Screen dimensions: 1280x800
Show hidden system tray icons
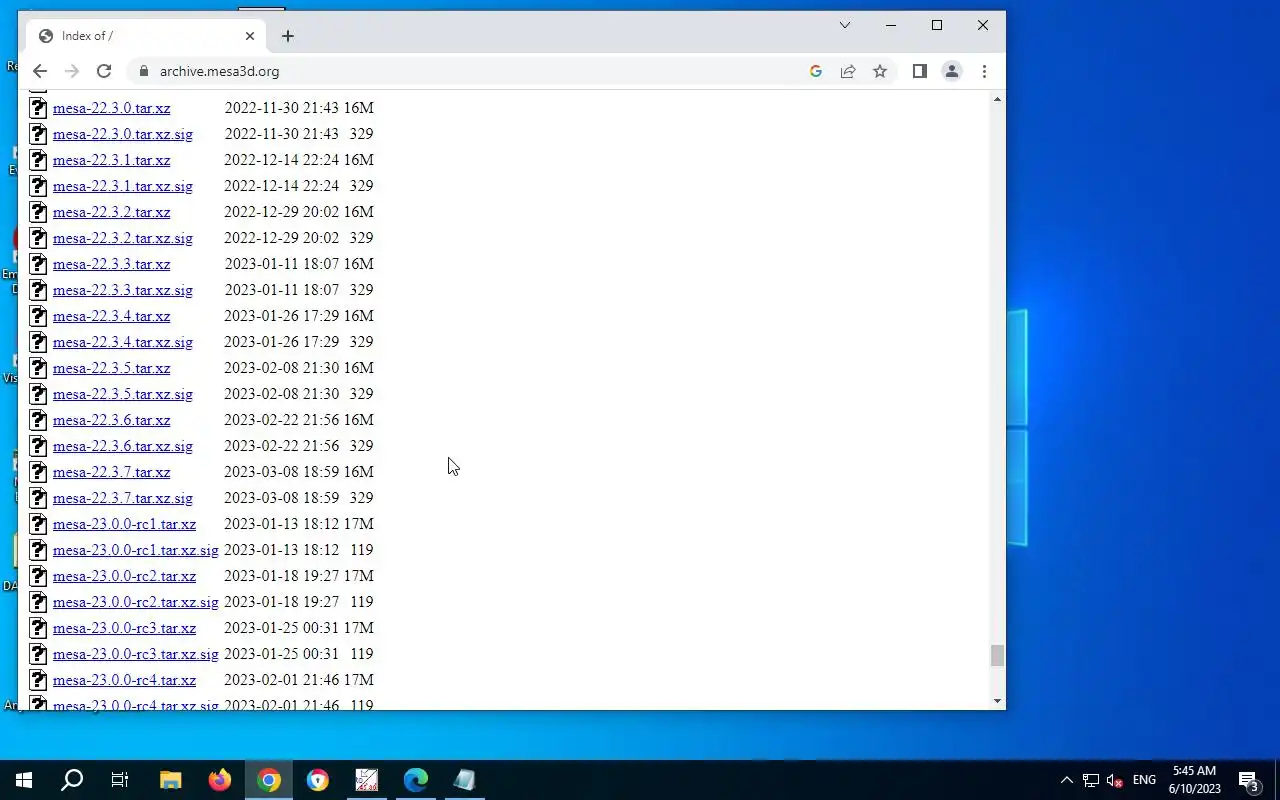[x=1066, y=780]
